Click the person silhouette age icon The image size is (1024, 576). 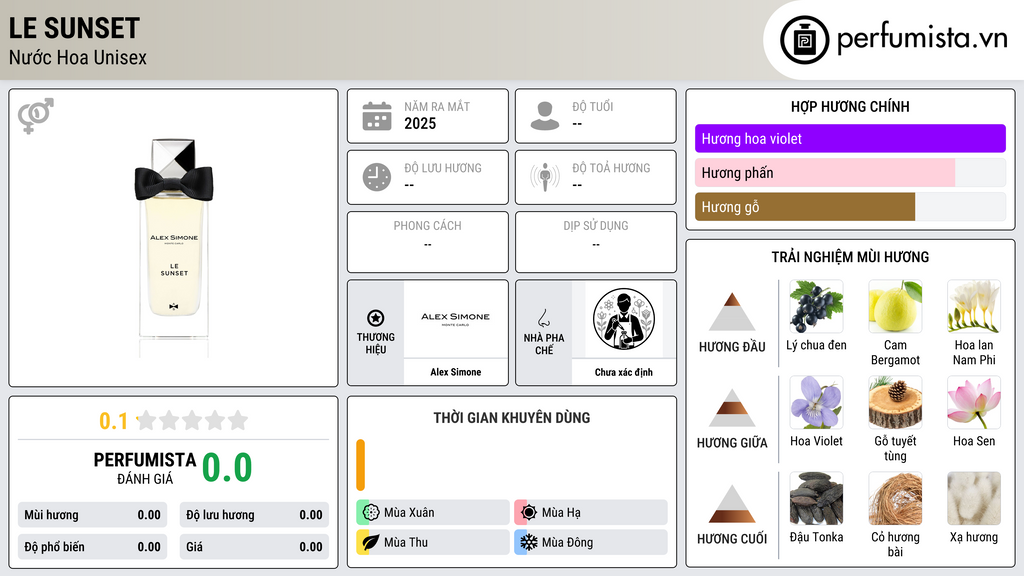coord(545,116)
